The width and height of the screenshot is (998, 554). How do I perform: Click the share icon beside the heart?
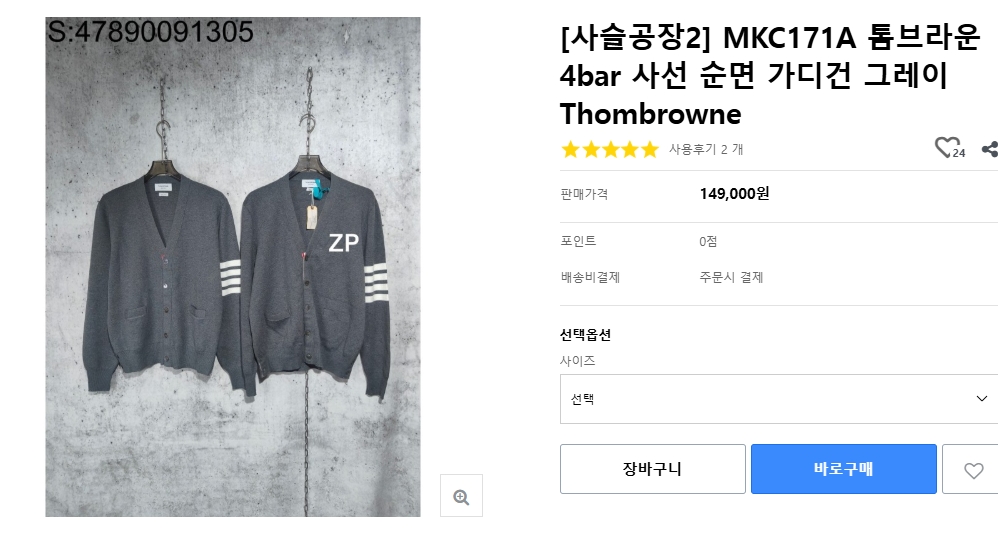click(x=989, y=149)
